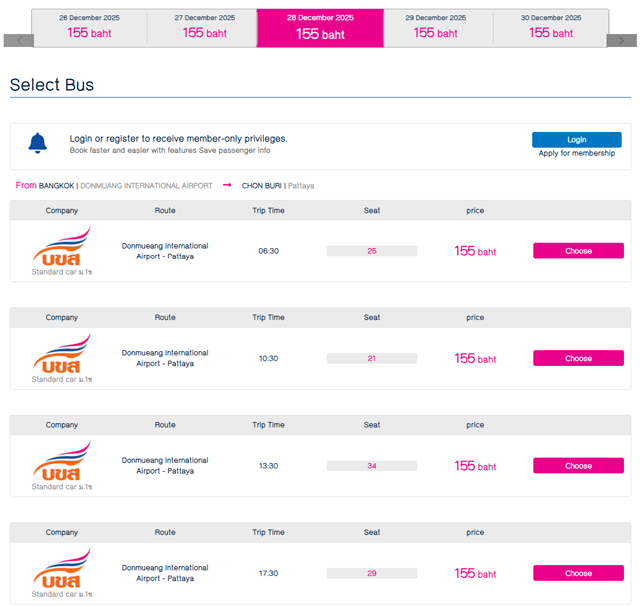
Task: Click the pink route direction arrow
Action: point(227,185)
